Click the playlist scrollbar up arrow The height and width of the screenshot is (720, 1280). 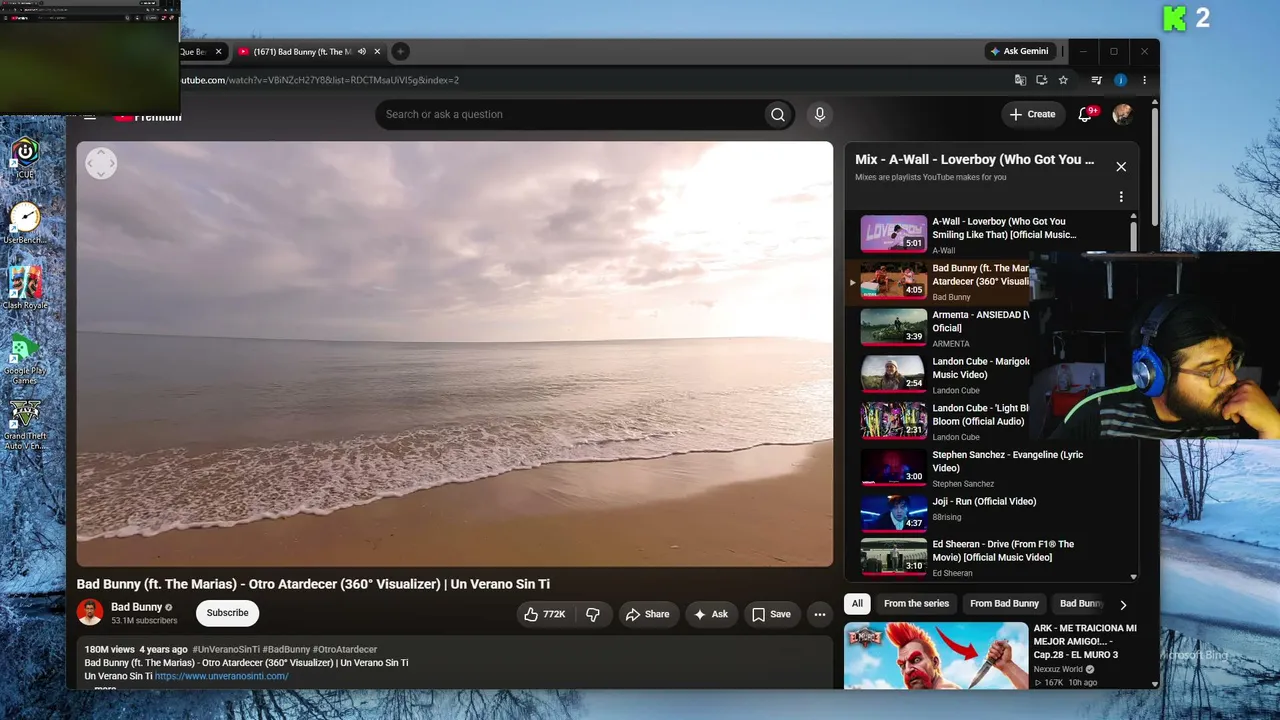click(x=1133, y=216)
